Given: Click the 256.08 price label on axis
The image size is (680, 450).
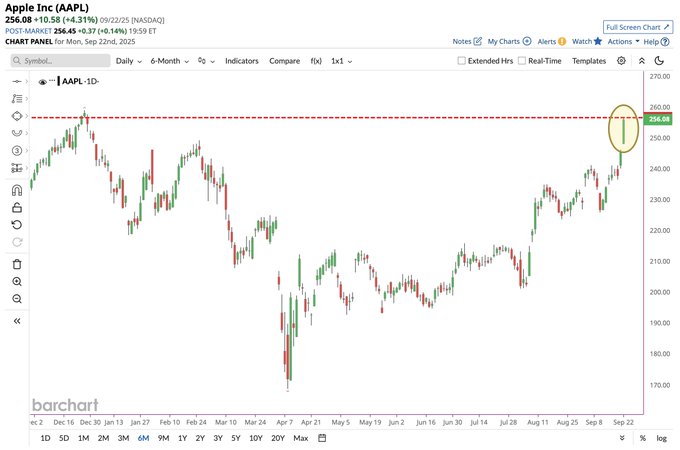Looking at the screenshot, I should (x=658, y=119).
